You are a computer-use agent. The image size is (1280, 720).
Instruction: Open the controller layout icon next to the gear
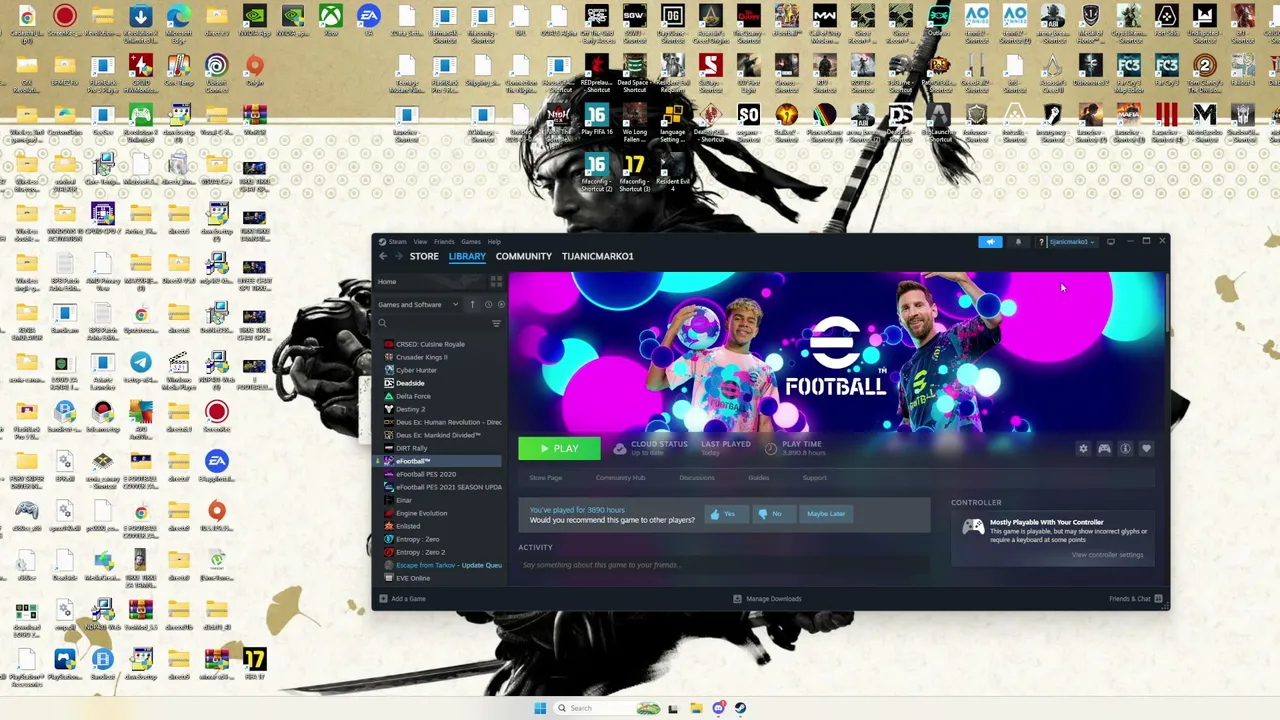click(1104, 449)
